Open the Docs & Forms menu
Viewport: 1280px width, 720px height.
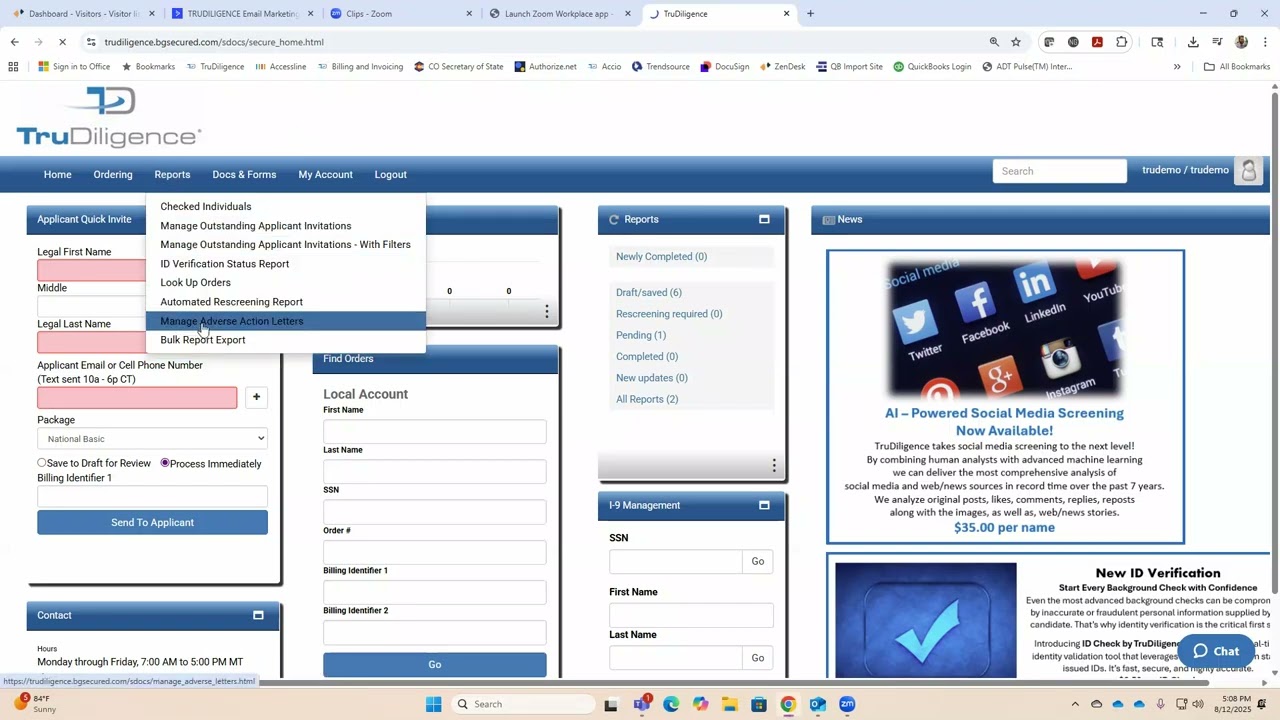[x=244, y=175]
